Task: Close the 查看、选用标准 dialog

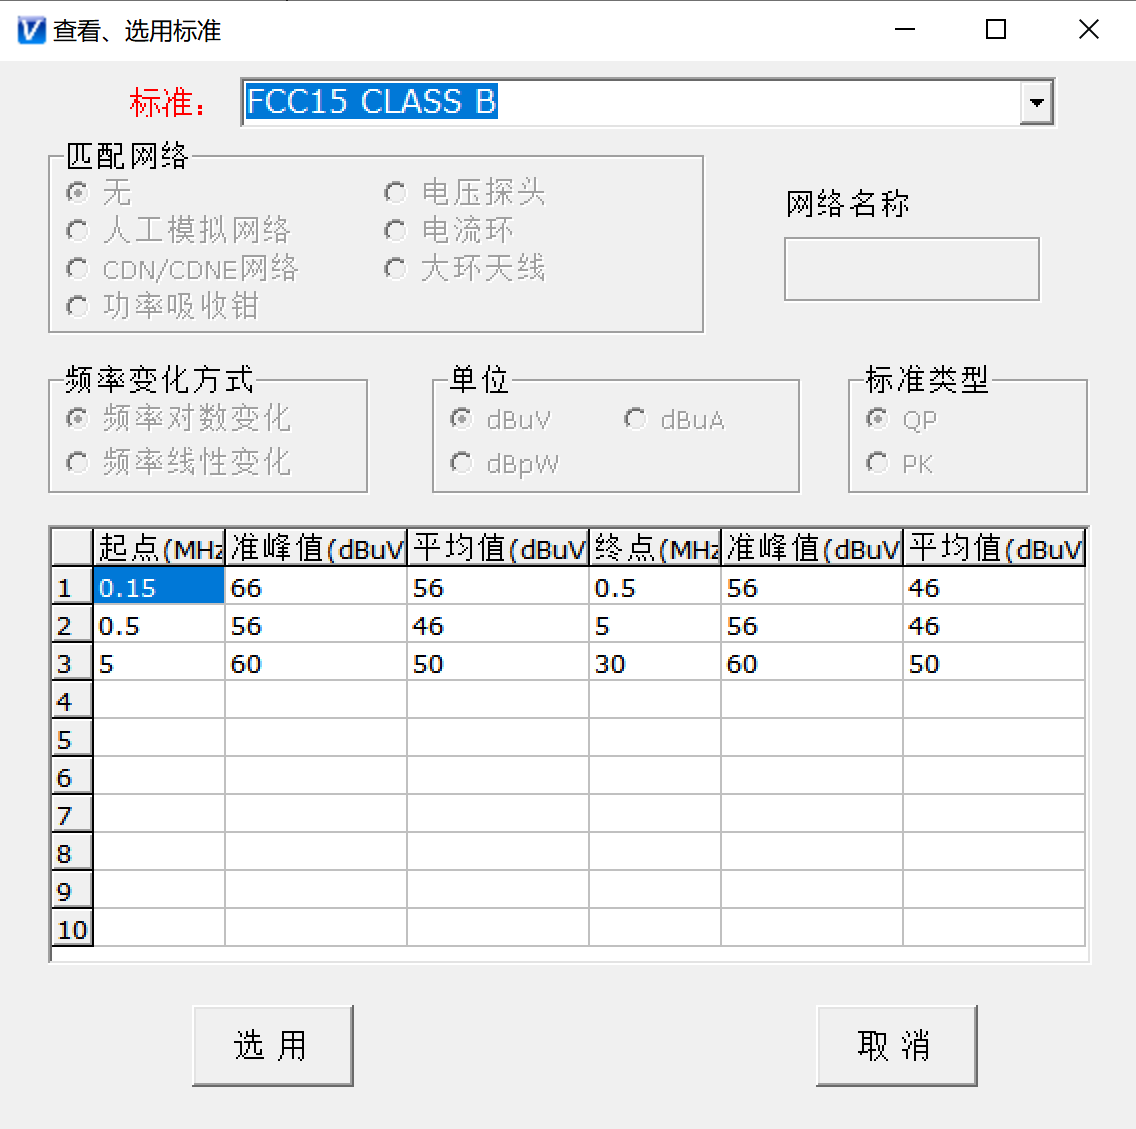Action: (1088, 30)
